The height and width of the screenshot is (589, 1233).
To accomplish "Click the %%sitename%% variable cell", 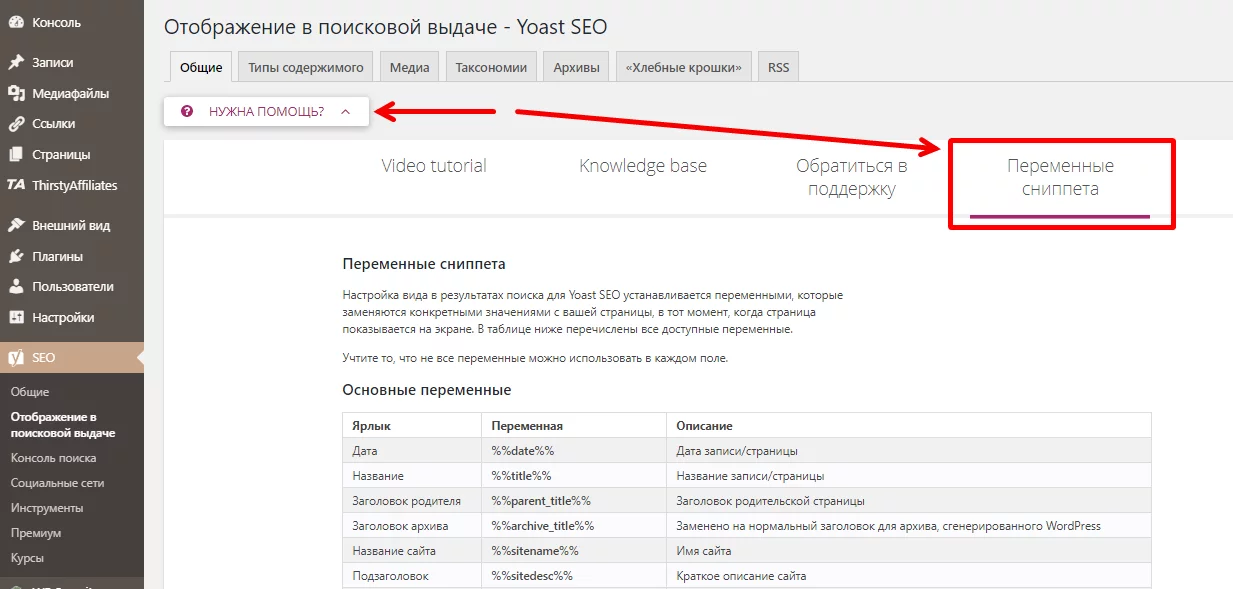I will point(573,551).
